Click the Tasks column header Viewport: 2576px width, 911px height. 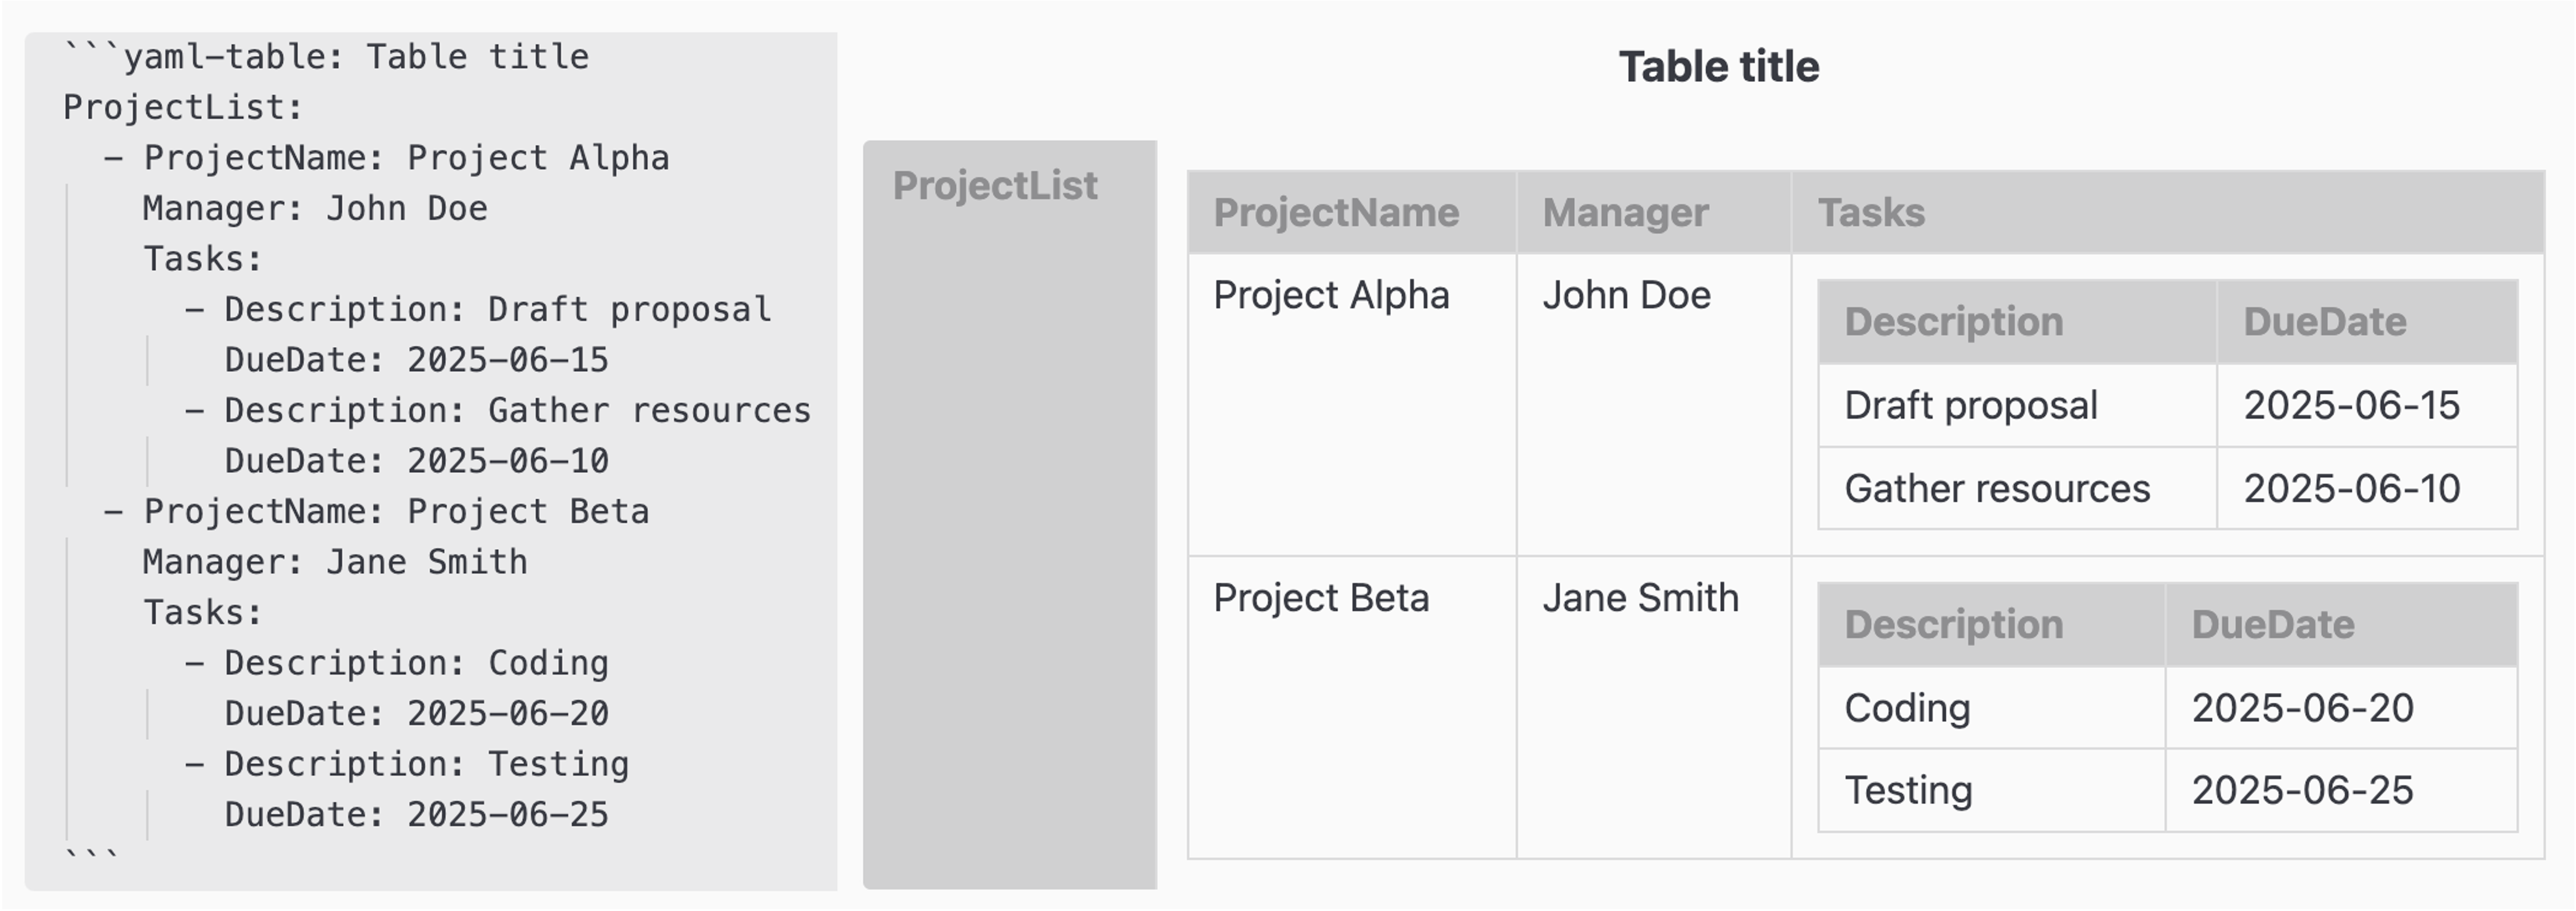tap(2168, 212)
